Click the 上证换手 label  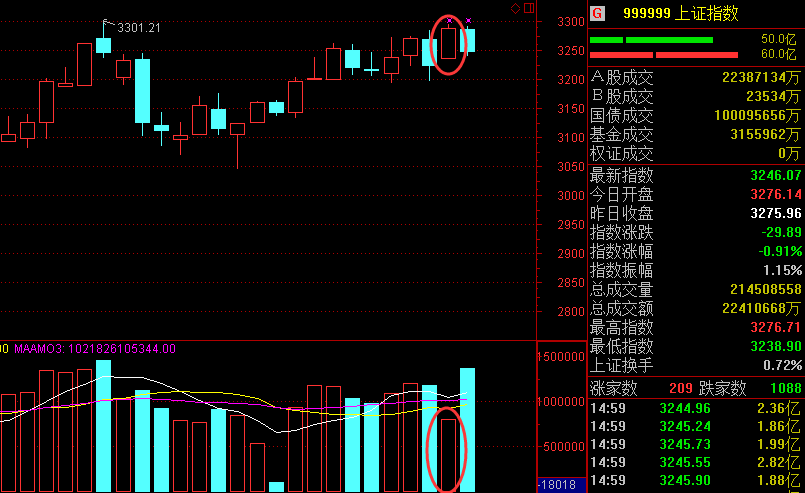[621, 366]
